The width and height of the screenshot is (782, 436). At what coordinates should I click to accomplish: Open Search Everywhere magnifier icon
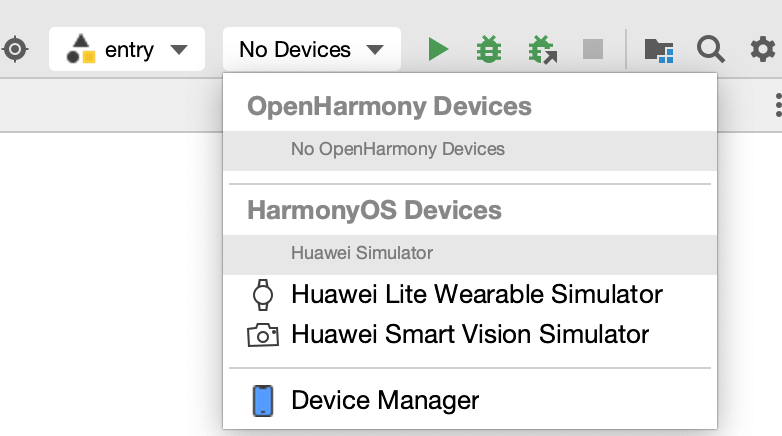(711, 49)
